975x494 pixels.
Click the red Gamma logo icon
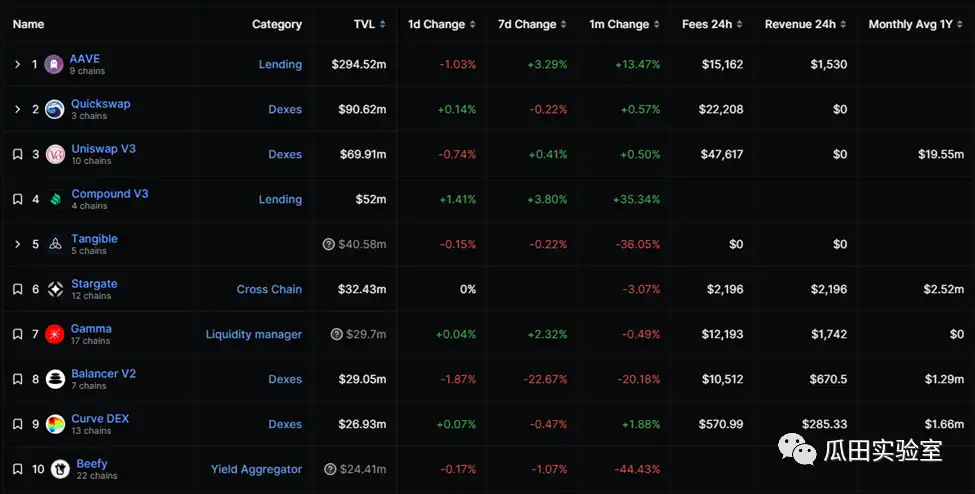pyautogui.click(x=56, y=334)
